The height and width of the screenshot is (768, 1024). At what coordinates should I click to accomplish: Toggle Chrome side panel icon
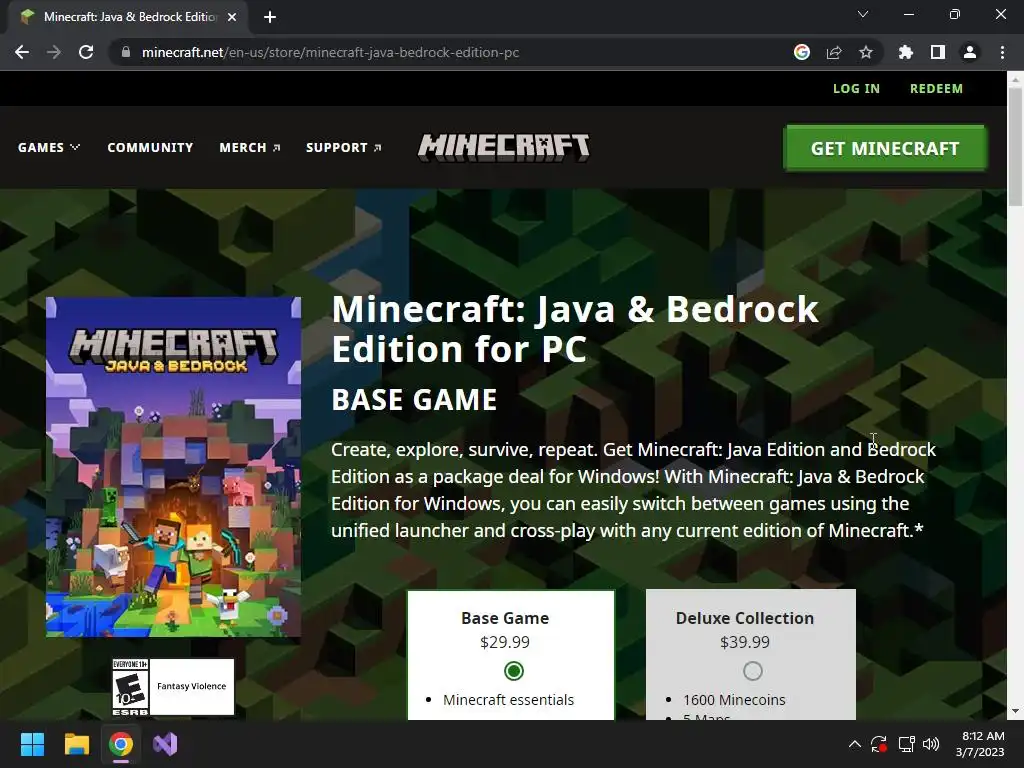pyautogui.click(x=938, y=52)
